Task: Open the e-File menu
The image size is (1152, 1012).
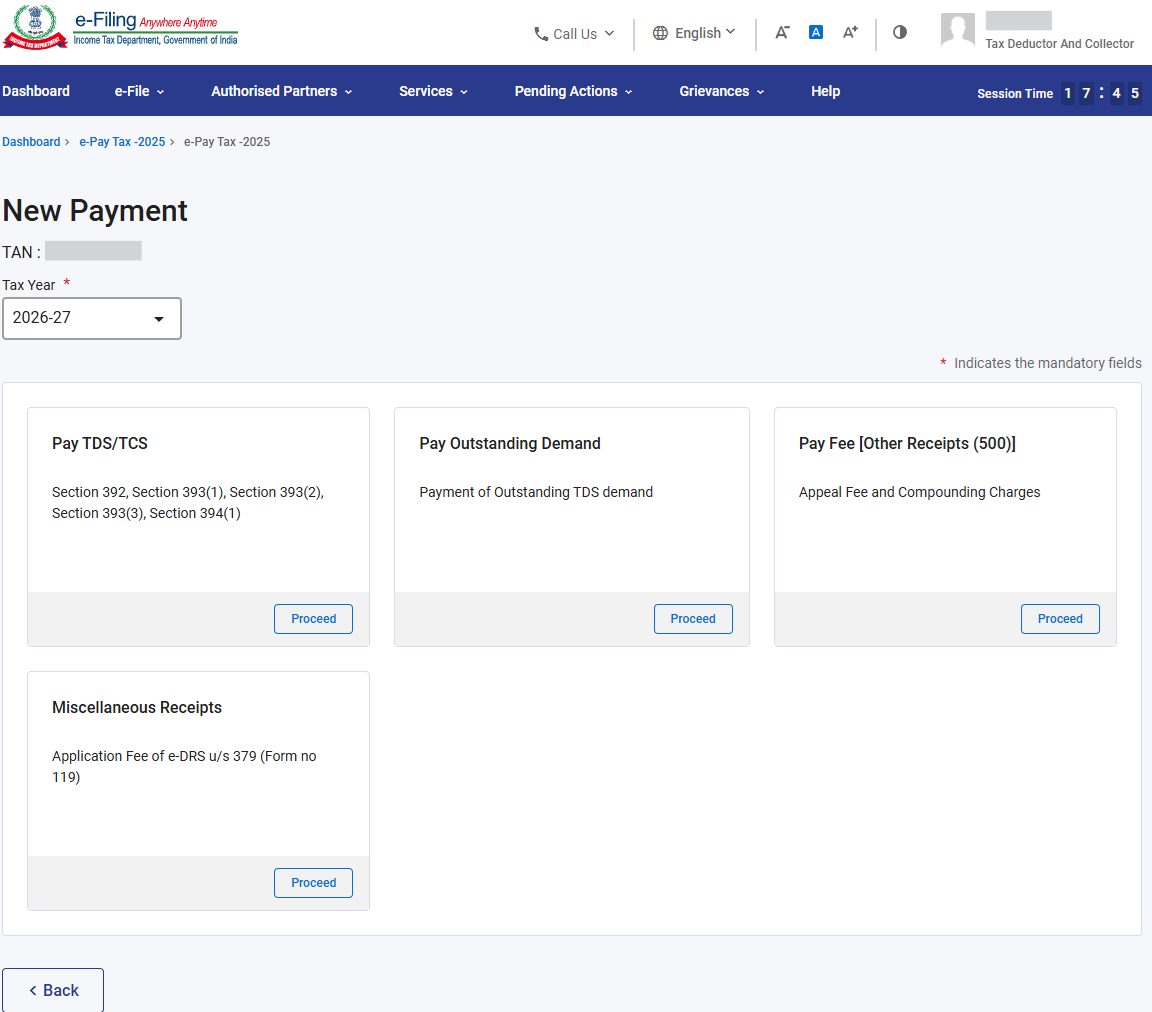Action: click(139, 91)
